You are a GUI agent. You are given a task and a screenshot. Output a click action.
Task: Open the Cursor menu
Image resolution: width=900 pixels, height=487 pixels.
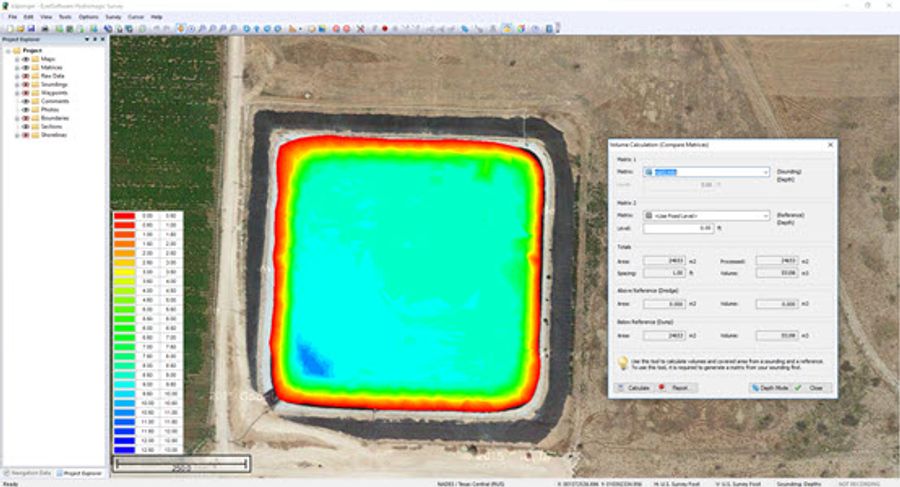136,17
